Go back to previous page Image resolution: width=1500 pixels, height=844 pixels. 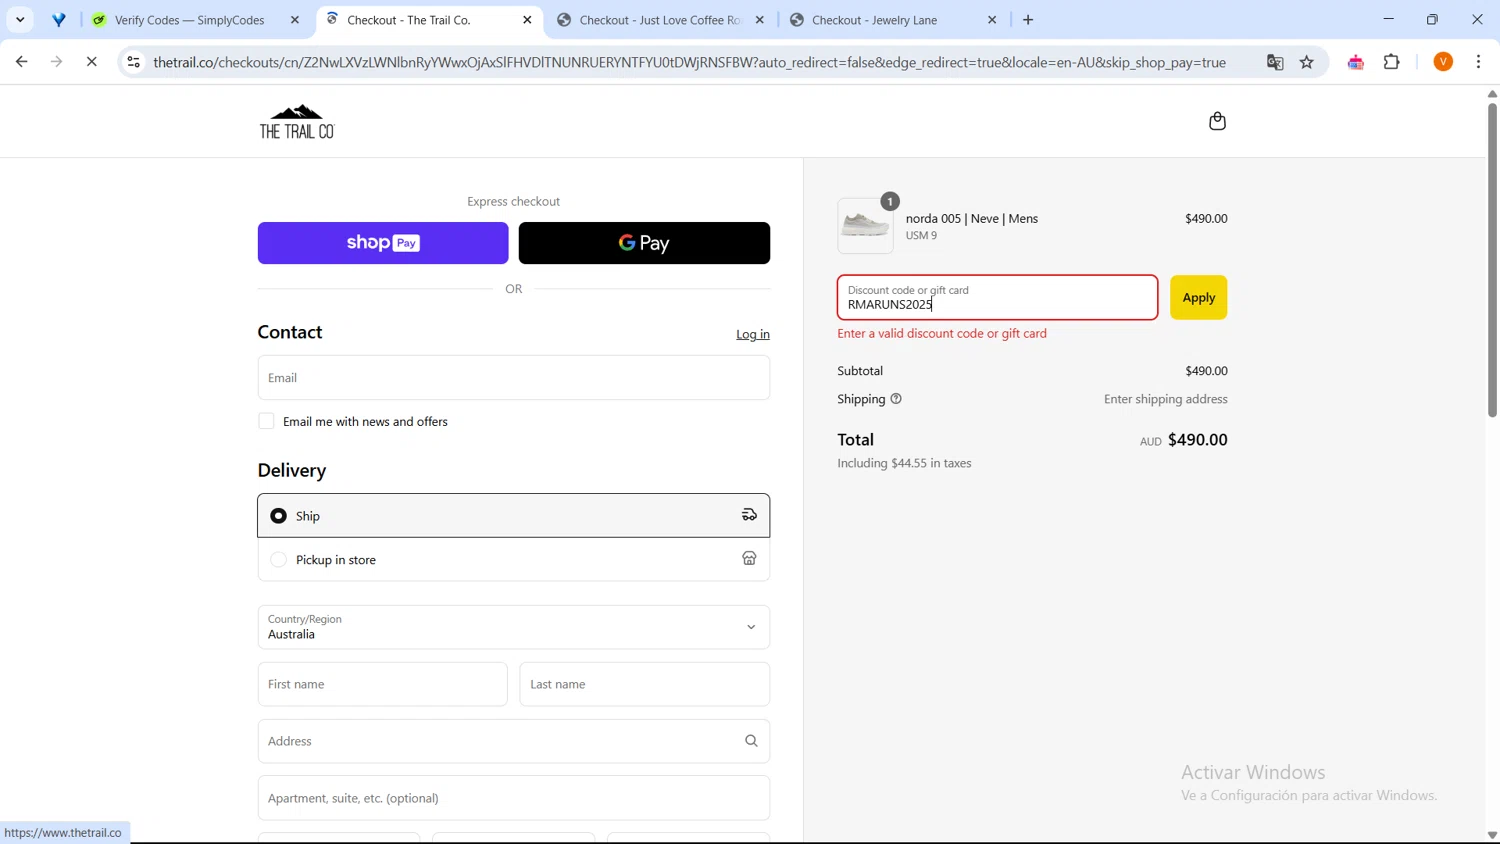(x=22, y=62)
